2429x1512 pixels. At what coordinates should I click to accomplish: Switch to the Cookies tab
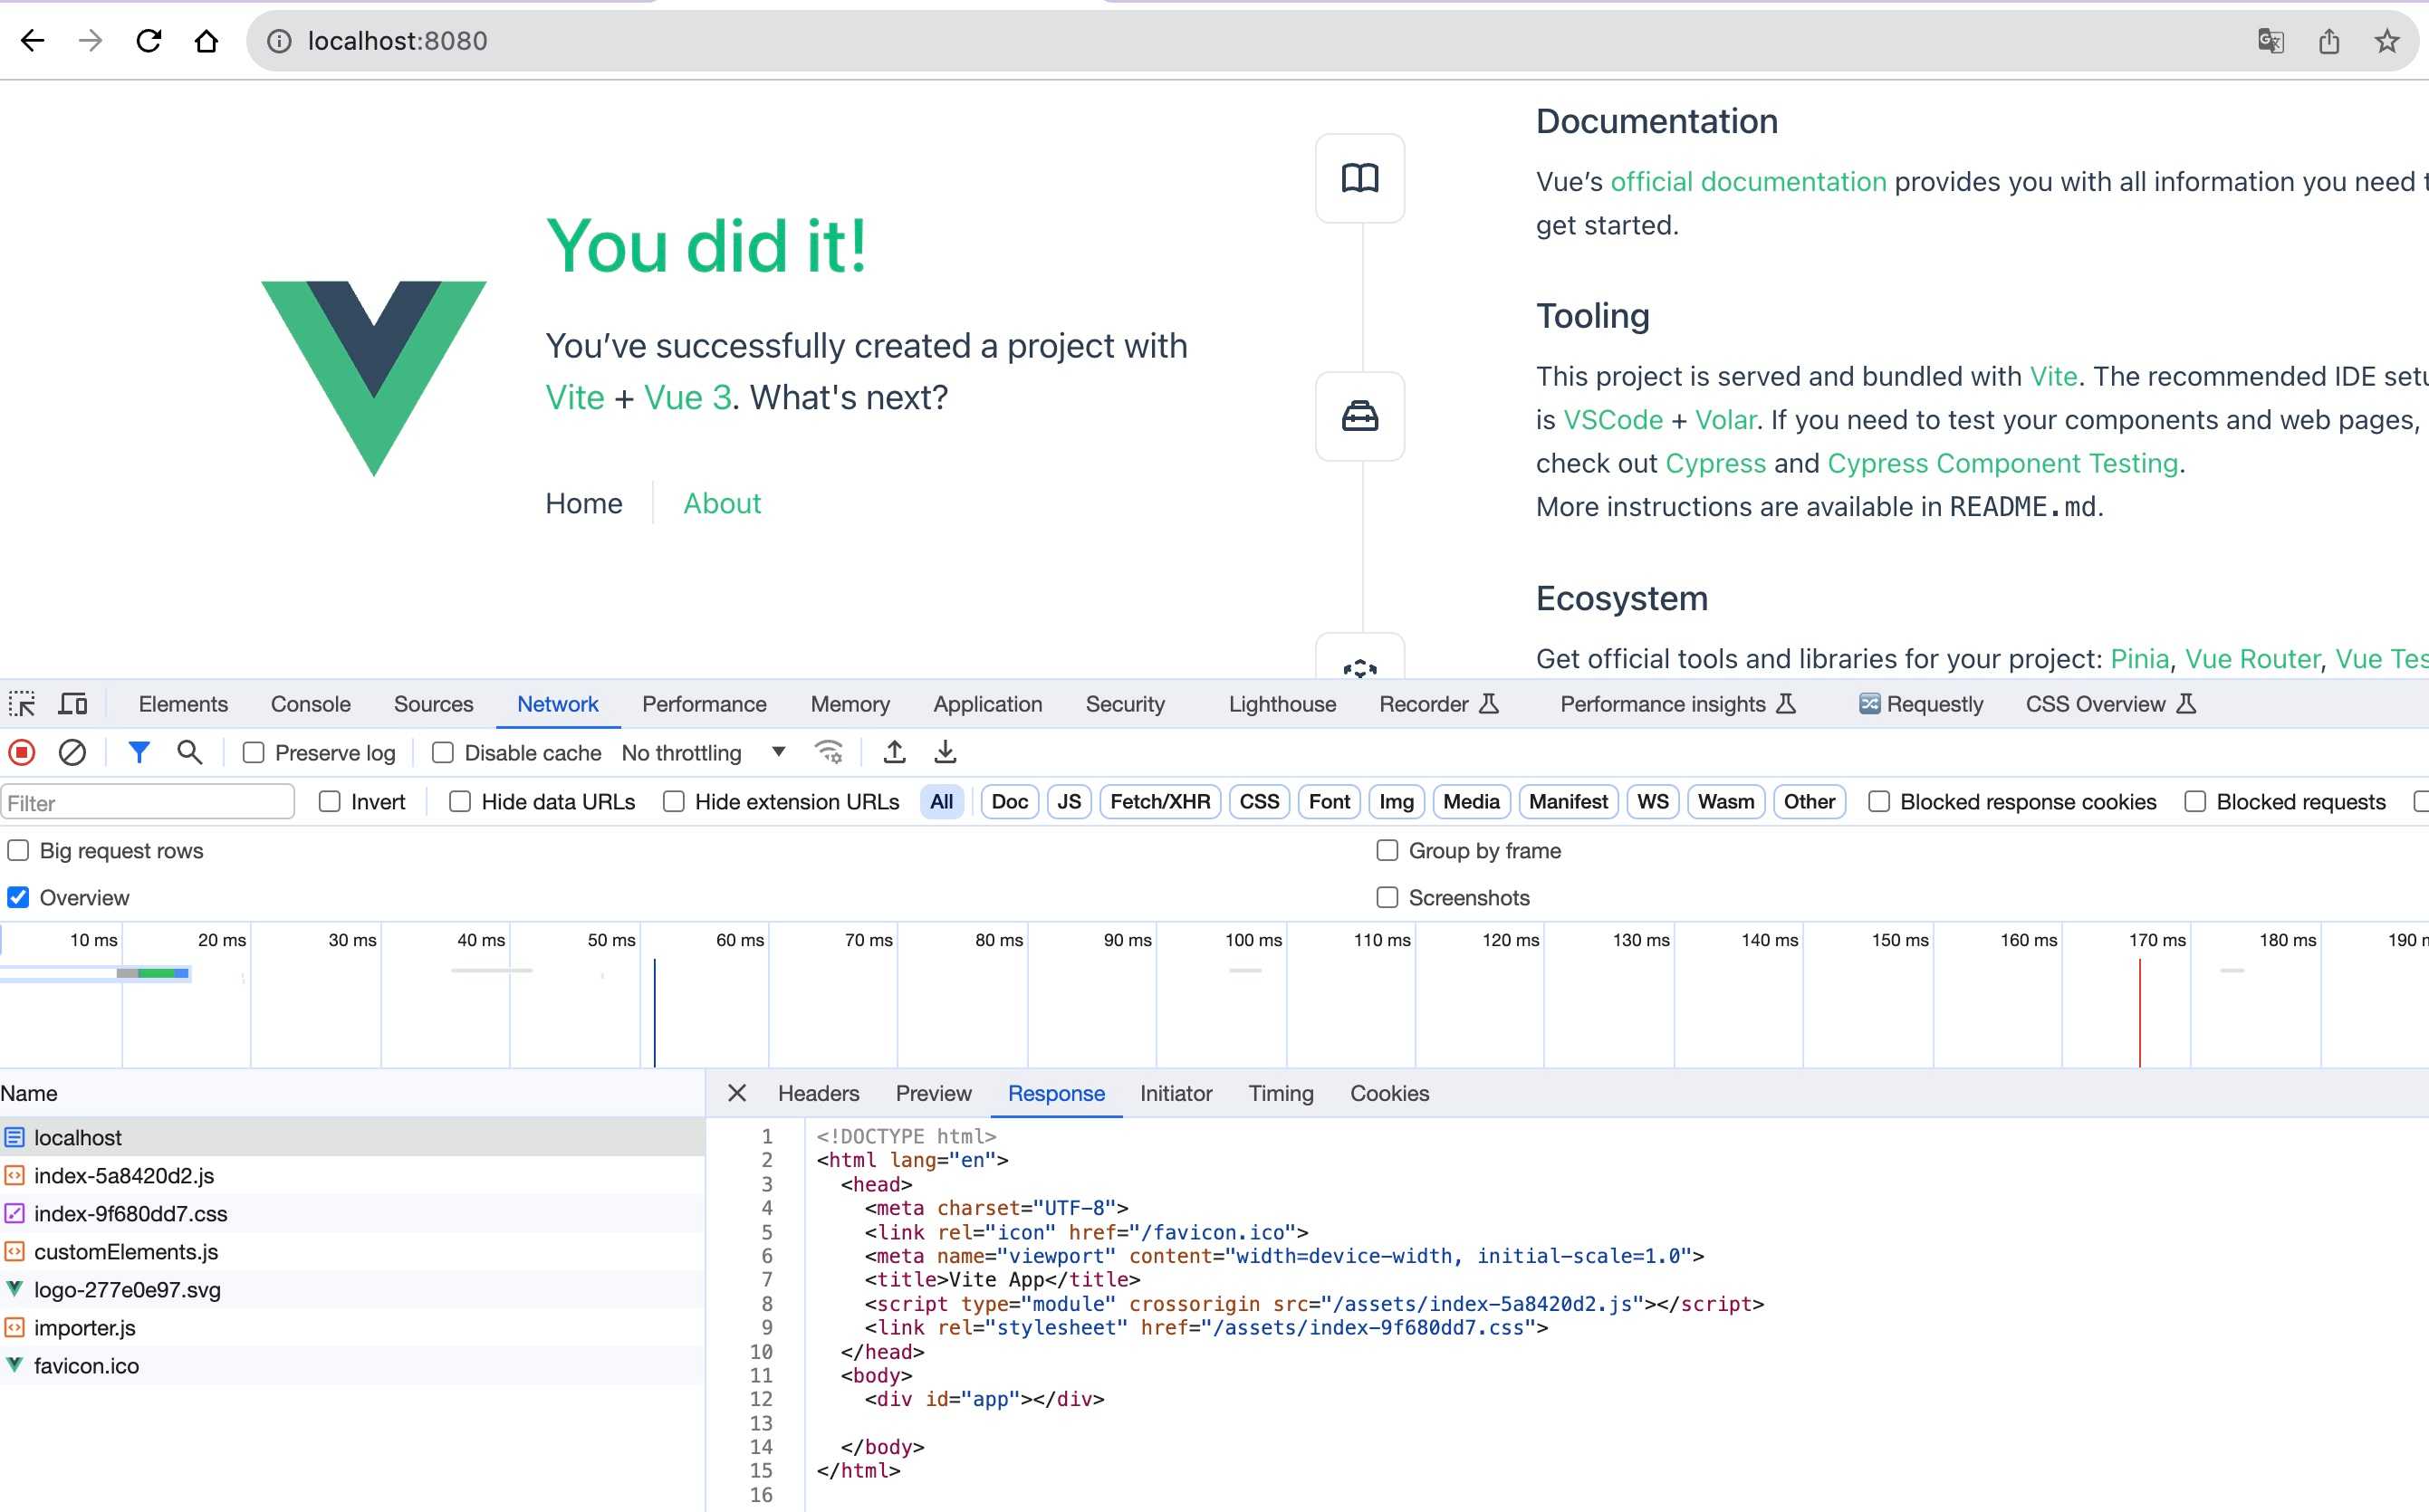(x=1389, y=1093)
